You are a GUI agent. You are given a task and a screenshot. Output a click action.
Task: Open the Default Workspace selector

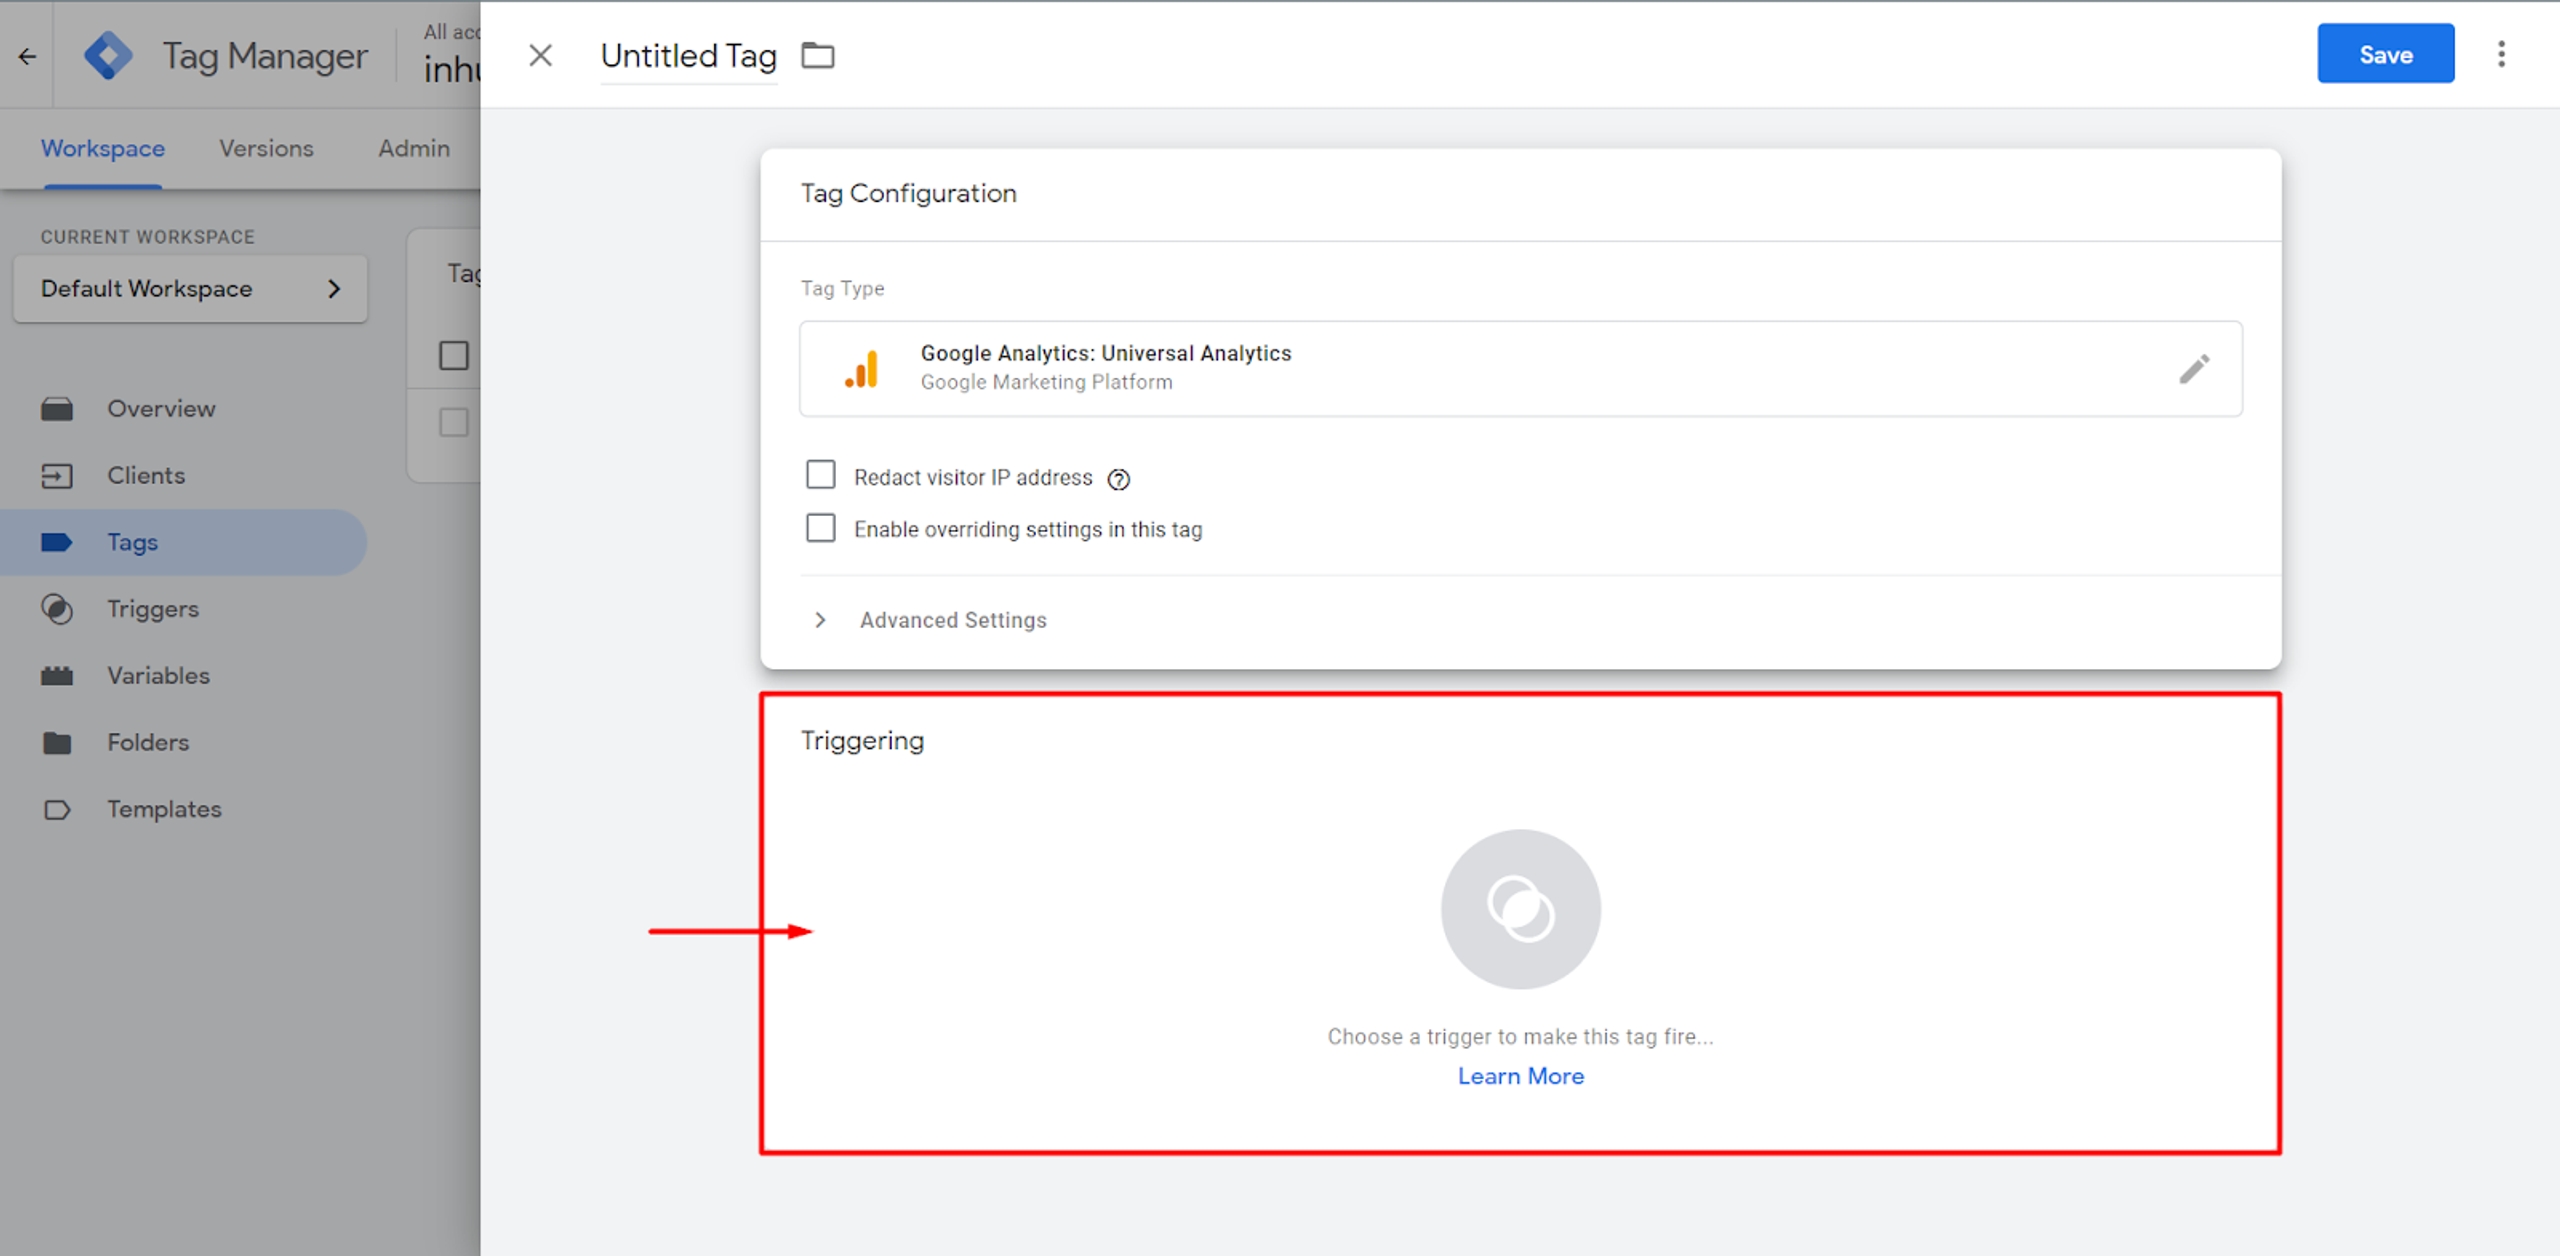point(190,289)
